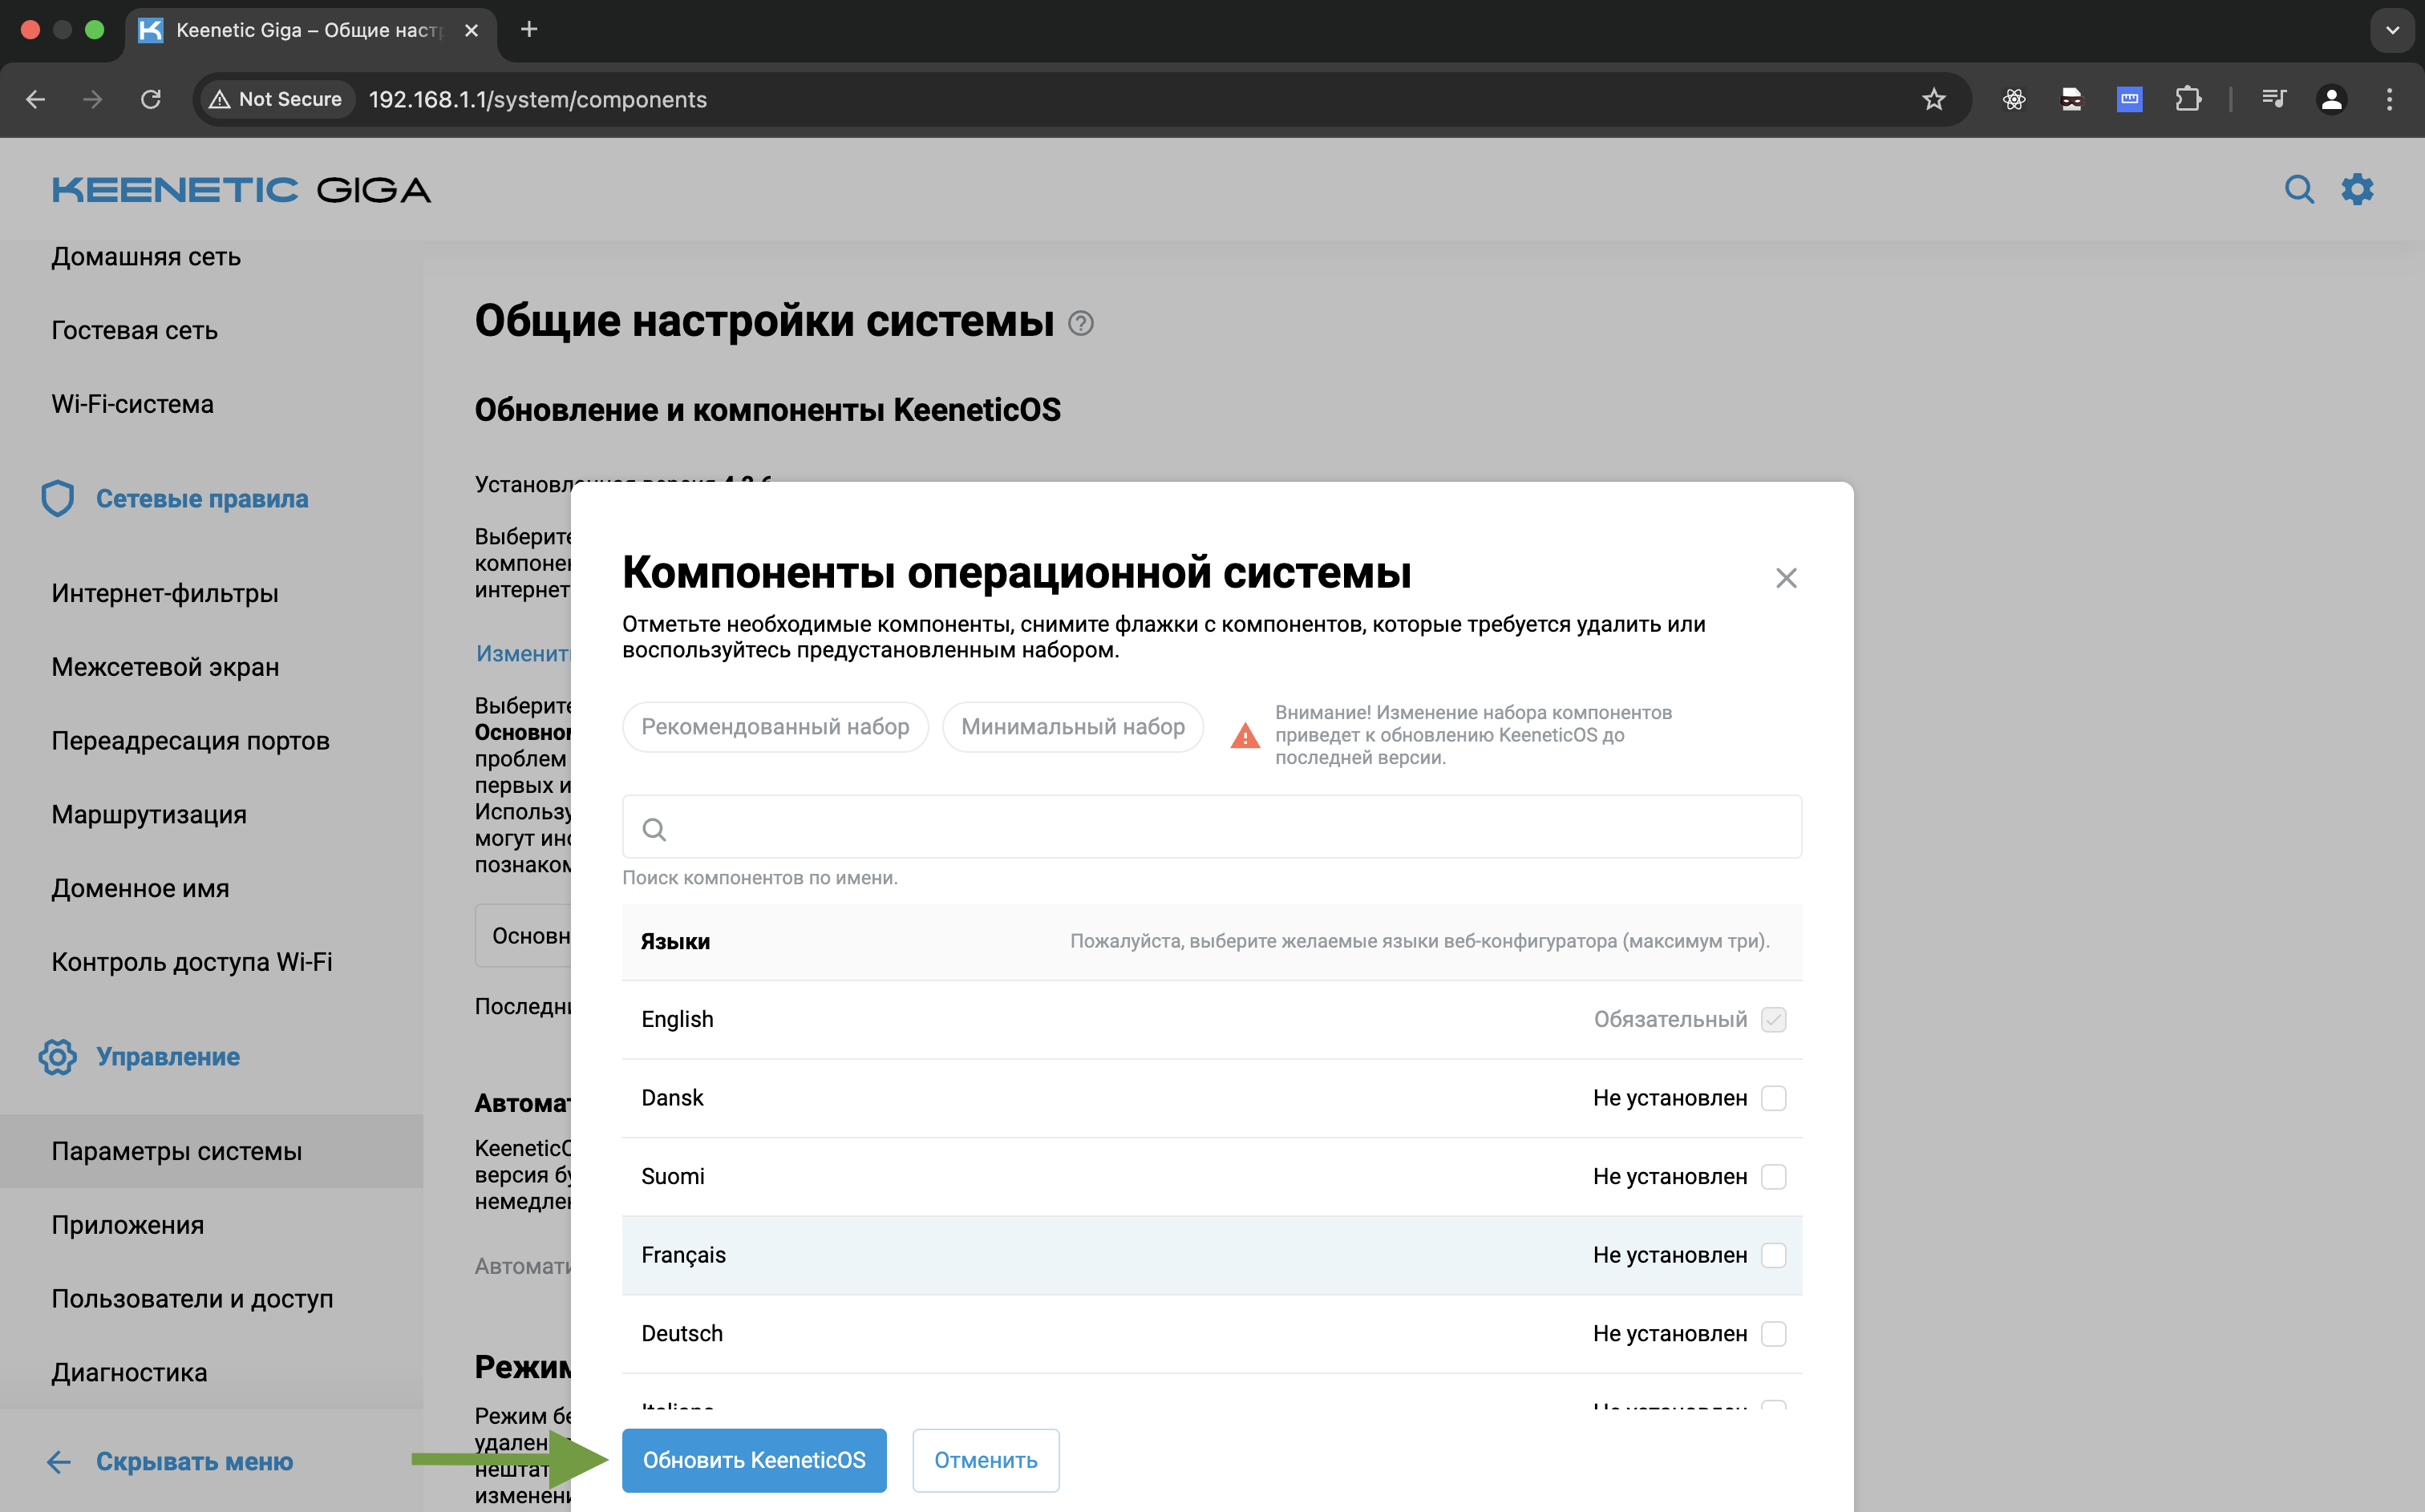Cancel the dialog with Отменить

pos(985,1460)
